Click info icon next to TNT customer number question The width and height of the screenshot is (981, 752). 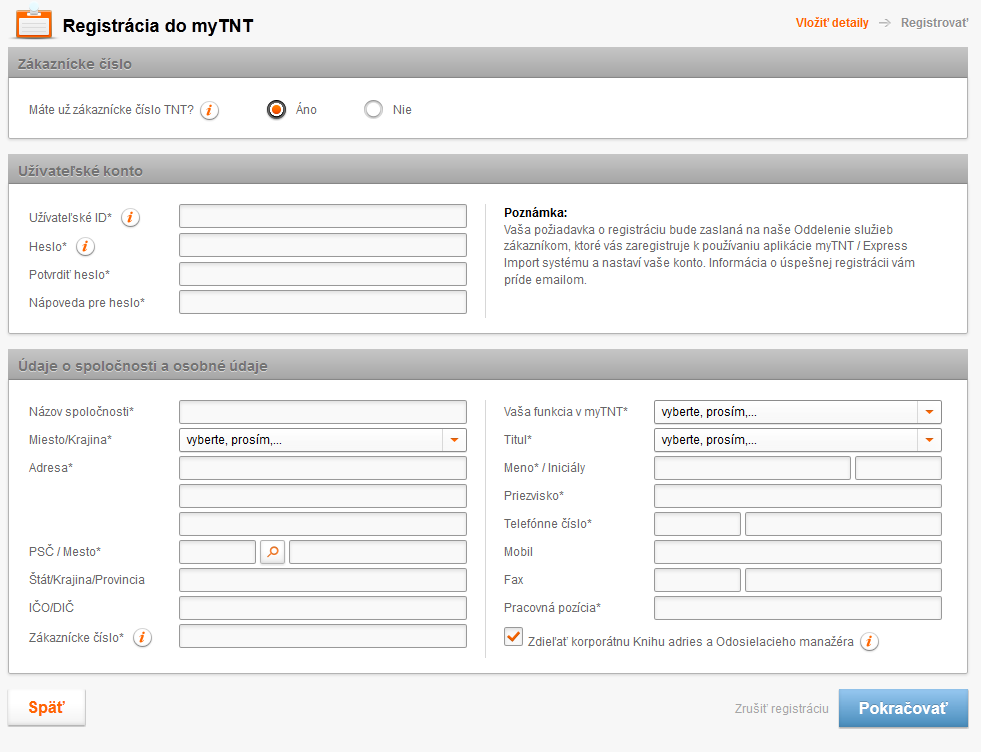[210, 111]
